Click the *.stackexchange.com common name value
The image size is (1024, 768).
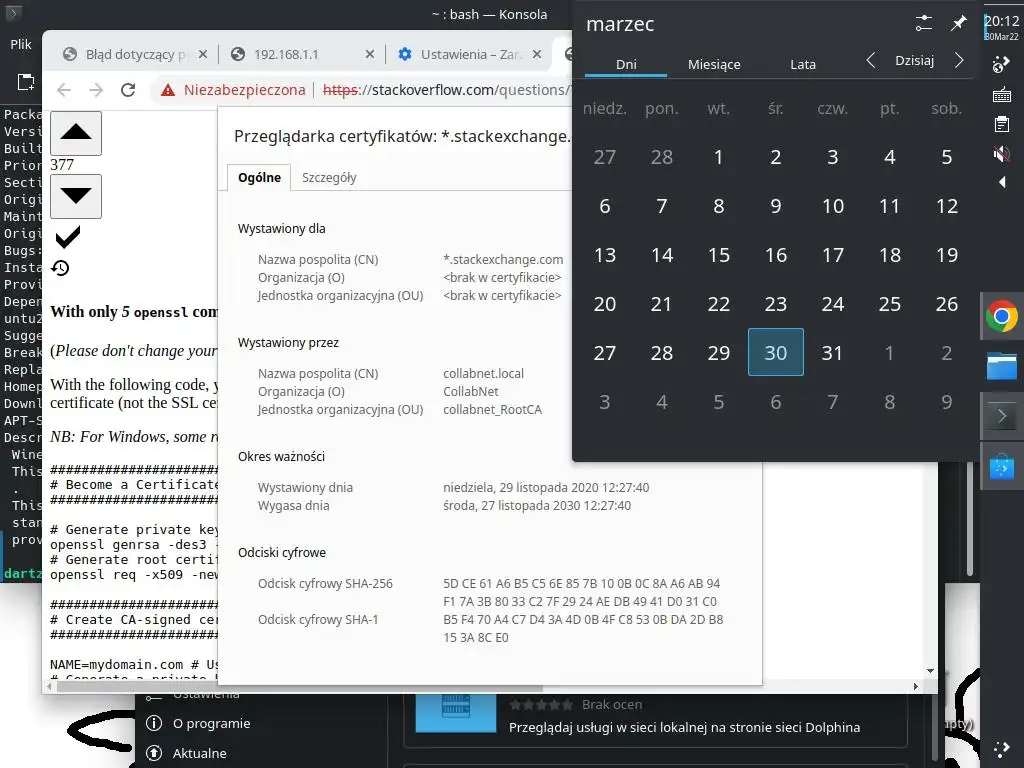click(x=503, y=259)
